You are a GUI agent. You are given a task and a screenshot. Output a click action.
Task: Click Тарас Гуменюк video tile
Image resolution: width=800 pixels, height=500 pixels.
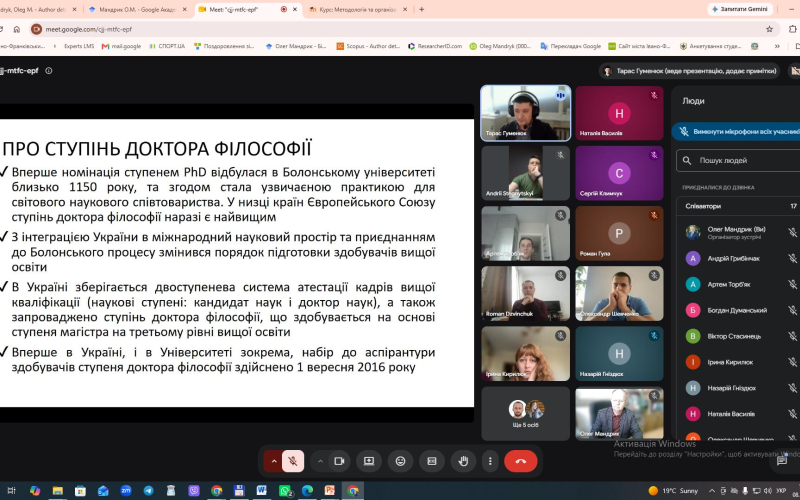[x=526, y=113]
